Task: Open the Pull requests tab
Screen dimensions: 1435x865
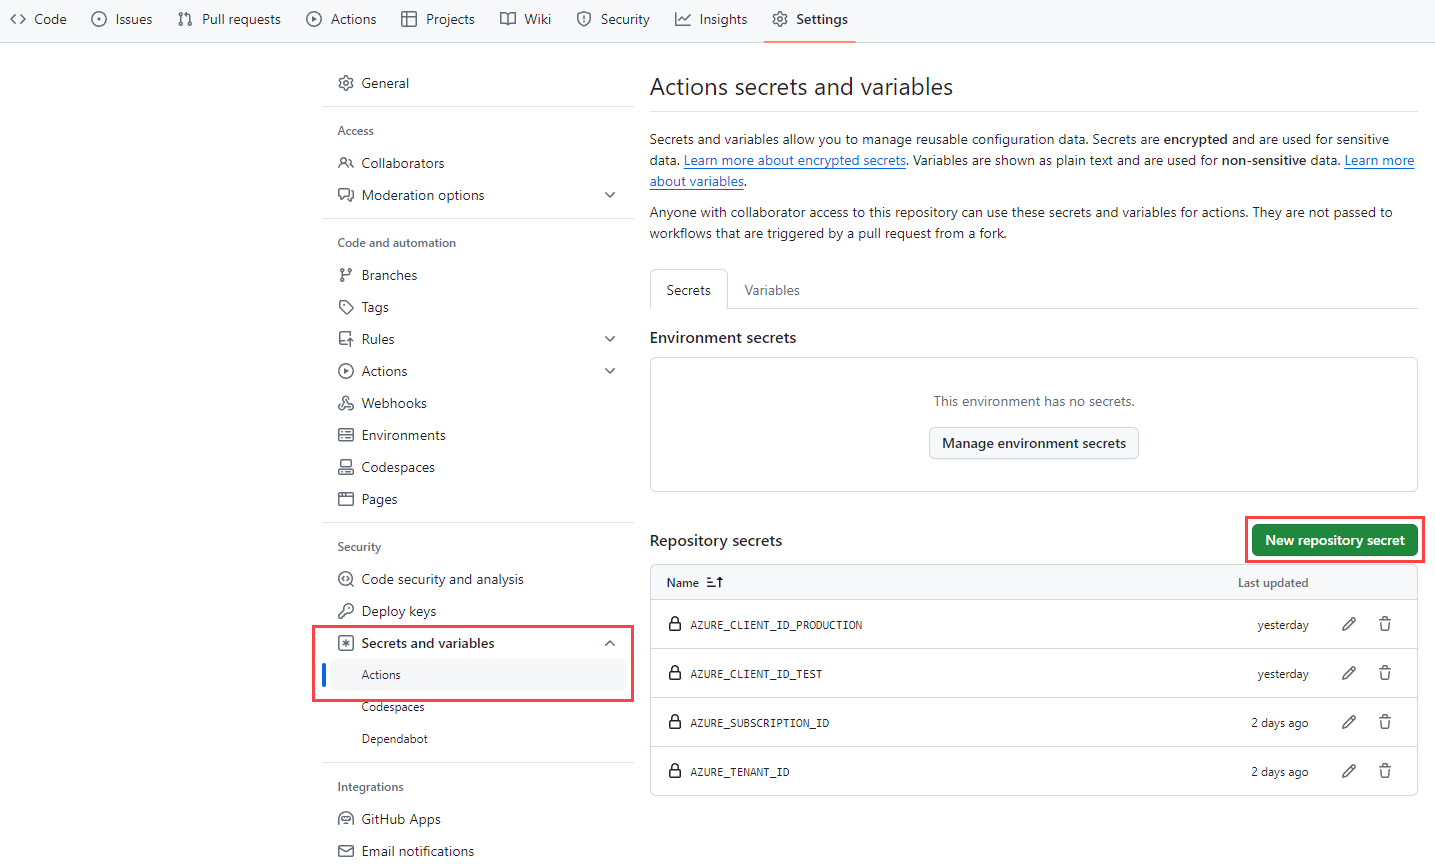Action: pos(229,19)
